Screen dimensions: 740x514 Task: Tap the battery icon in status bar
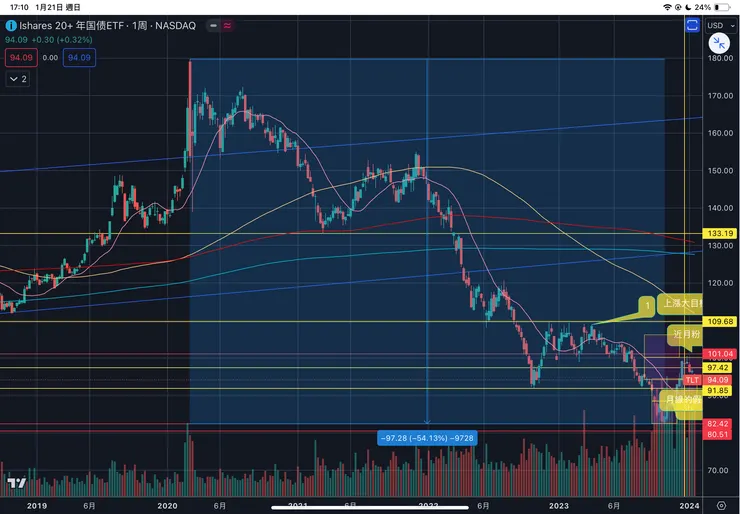(x=720, y=7)
